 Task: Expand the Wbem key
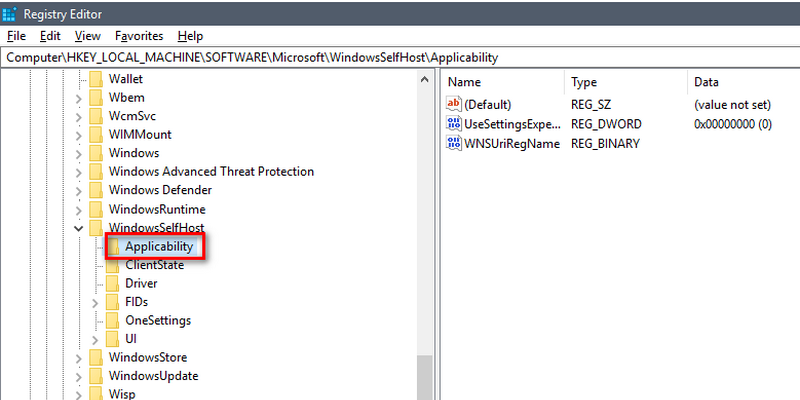pyautogui.click(x=78, y=98)
